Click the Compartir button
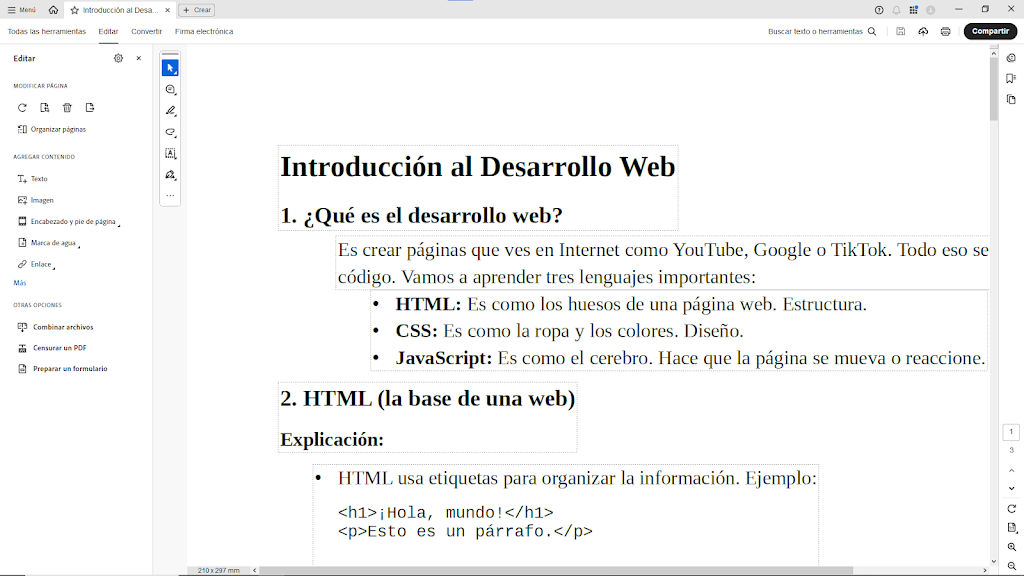1024x576 pixels. tap(990, 31)
